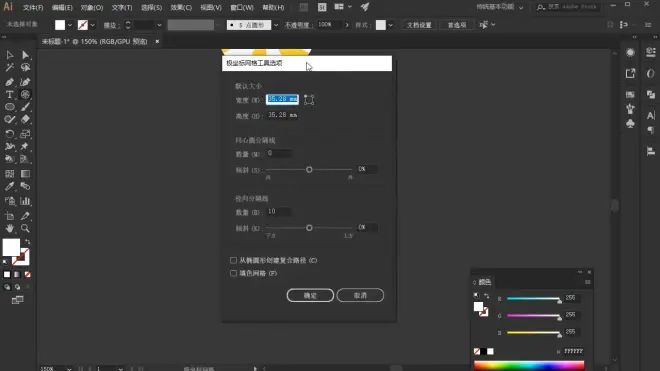
Task: Open brush definition dropdown
Action: [276, 25]
